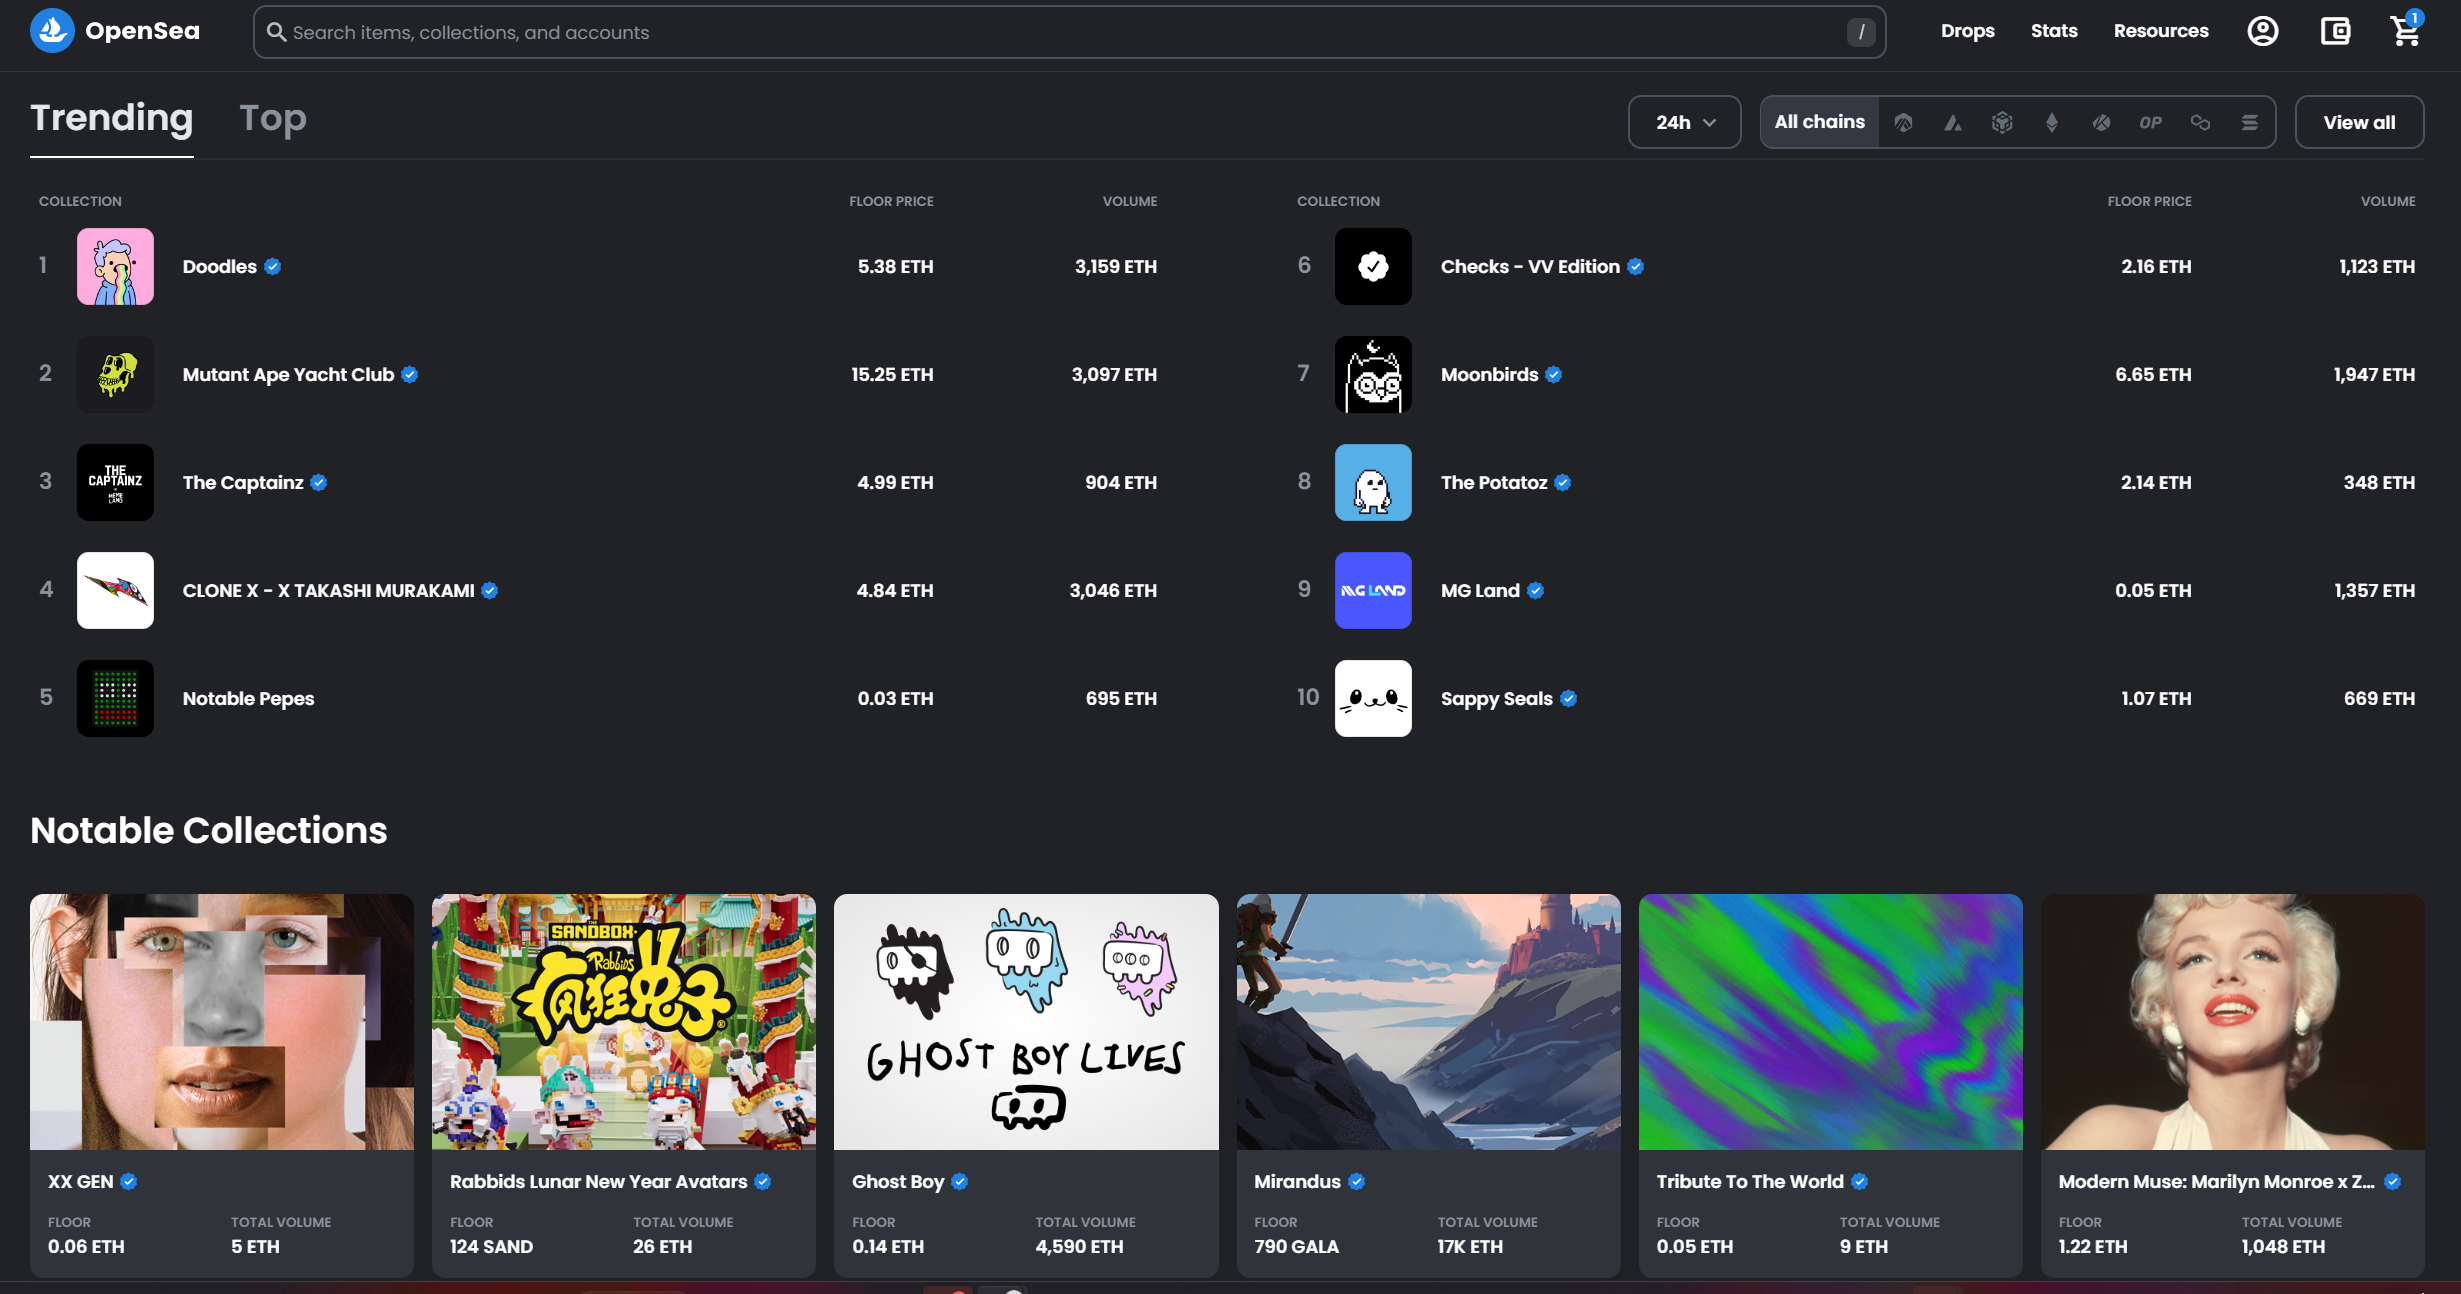2461x1294 pixels.
Task: Open the Resources menu
Action: (2161, 31)
